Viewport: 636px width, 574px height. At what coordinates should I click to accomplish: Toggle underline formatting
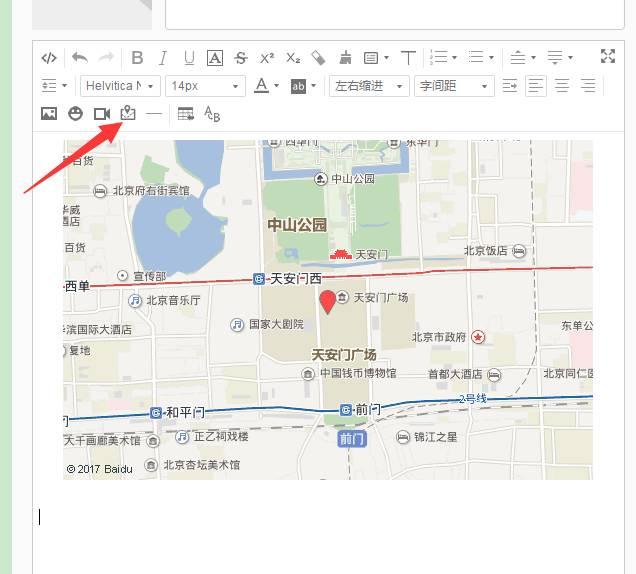coord(189,58)
